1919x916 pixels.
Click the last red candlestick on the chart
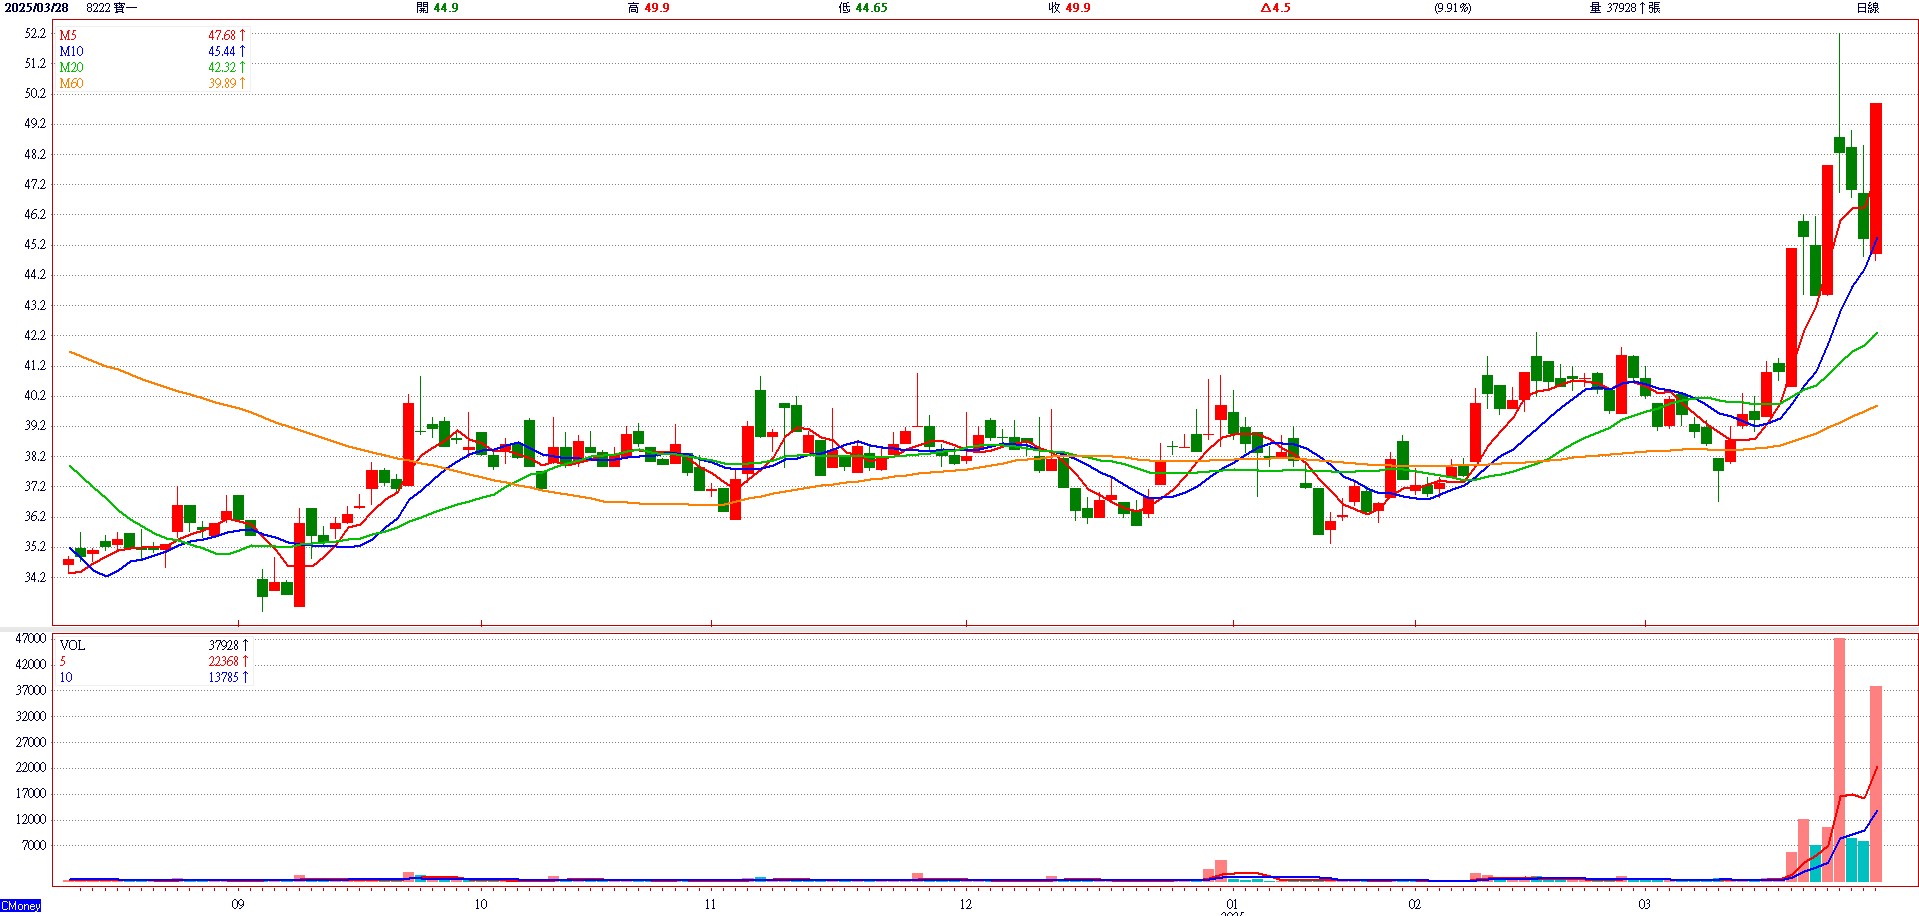[1876, 178]
